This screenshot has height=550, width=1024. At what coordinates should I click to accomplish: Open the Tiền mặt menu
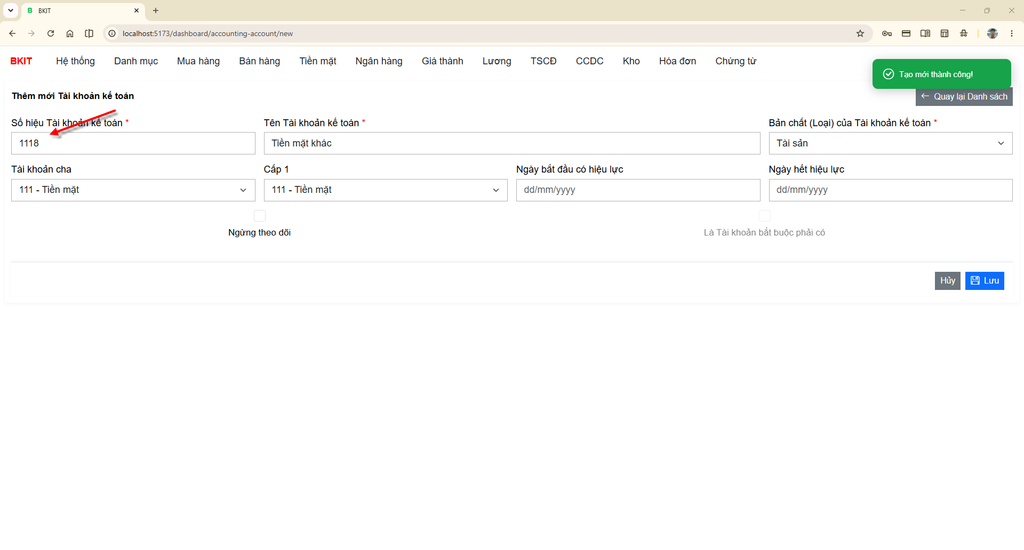pos(318,61)
